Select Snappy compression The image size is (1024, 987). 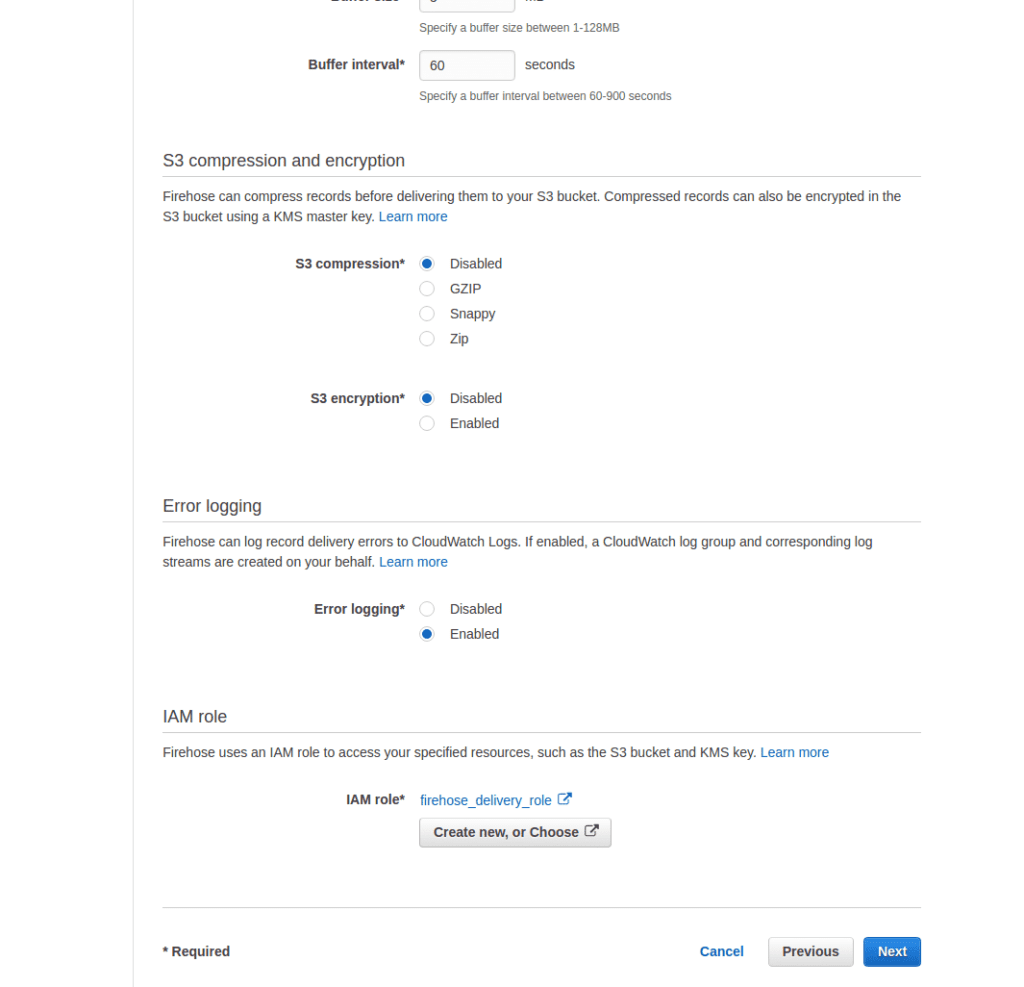pos(427,313)
